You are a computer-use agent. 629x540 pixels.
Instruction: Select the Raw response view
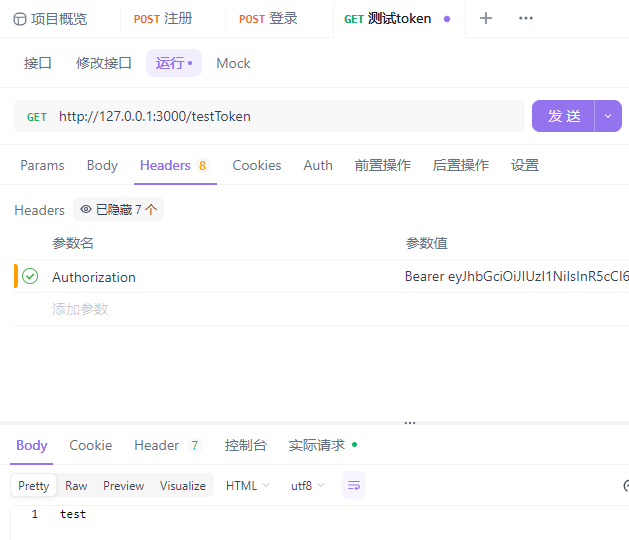coord(76,485)
